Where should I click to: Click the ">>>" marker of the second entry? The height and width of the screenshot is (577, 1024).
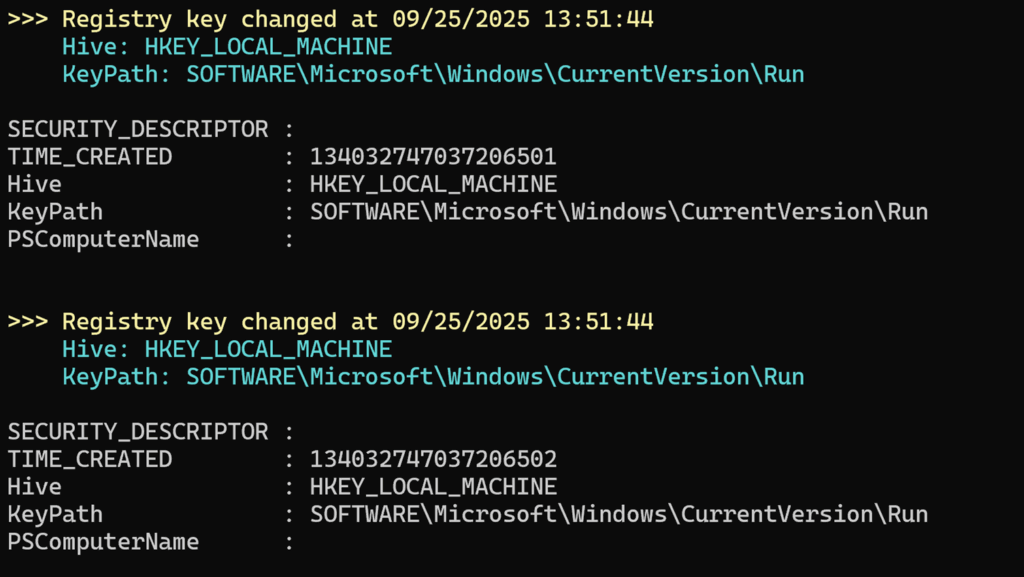(27, 322)
